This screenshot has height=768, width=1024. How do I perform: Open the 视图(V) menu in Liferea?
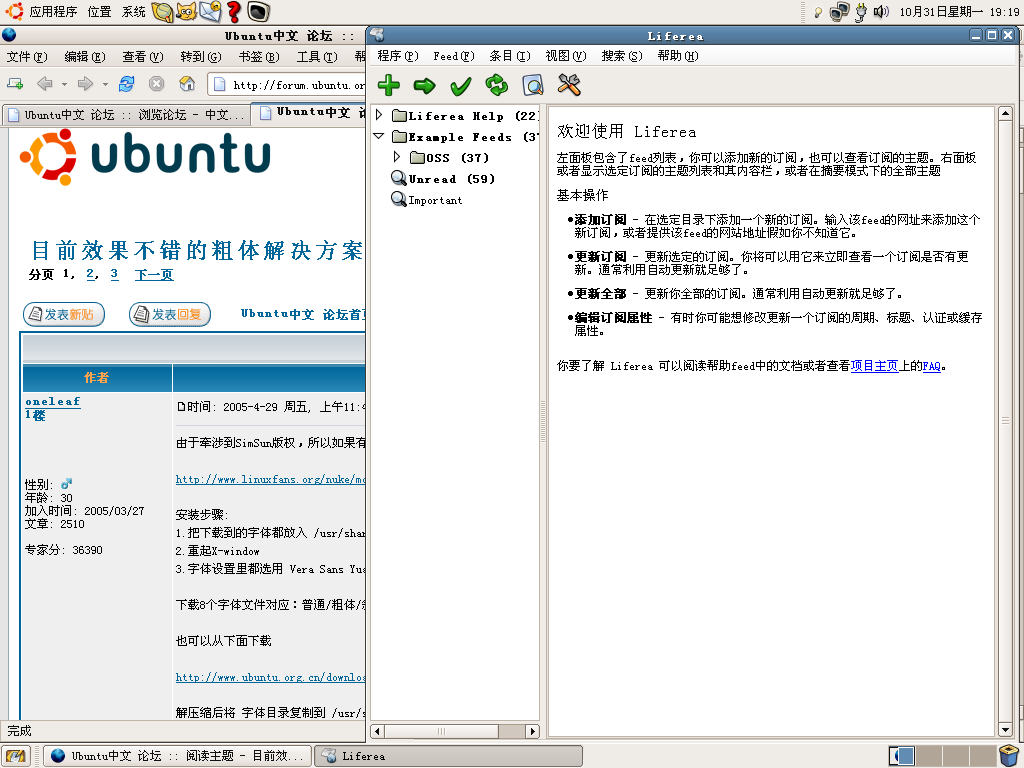coord(566,56)
